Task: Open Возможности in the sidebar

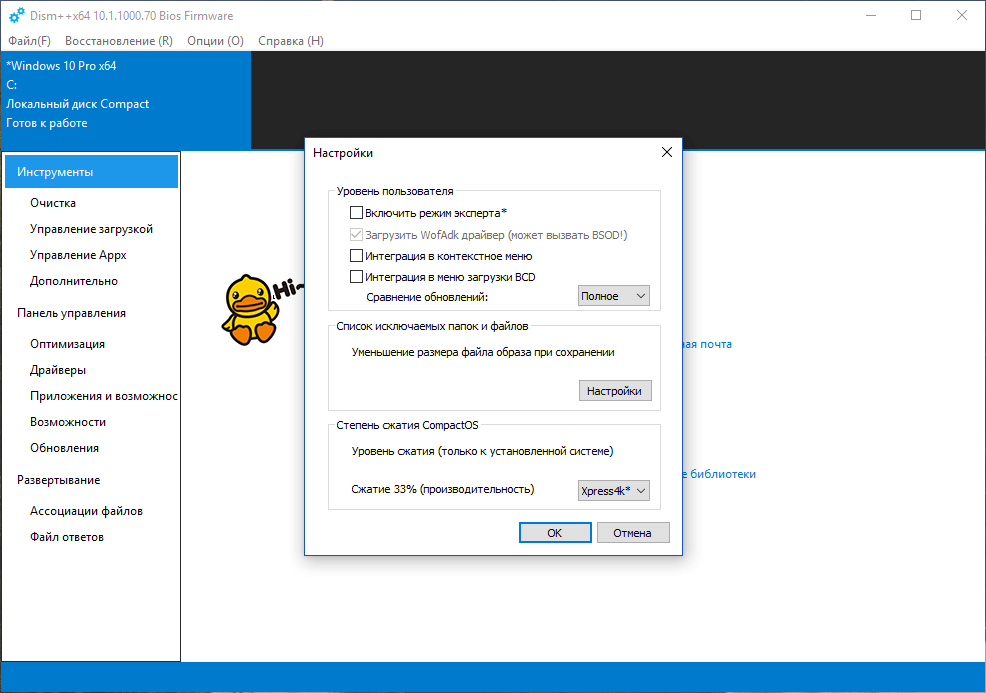Action: [68, 422]
